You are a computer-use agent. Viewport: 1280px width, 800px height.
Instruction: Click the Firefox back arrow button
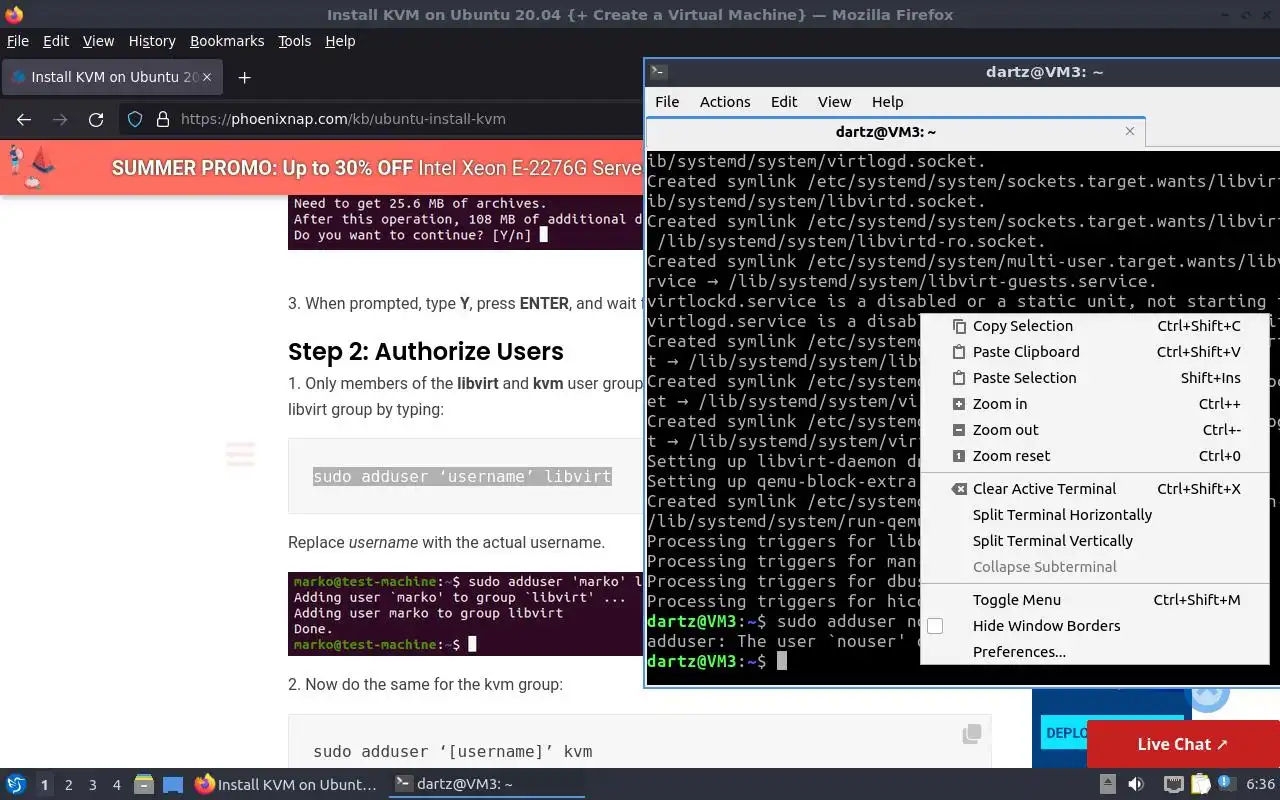[24, 119]
